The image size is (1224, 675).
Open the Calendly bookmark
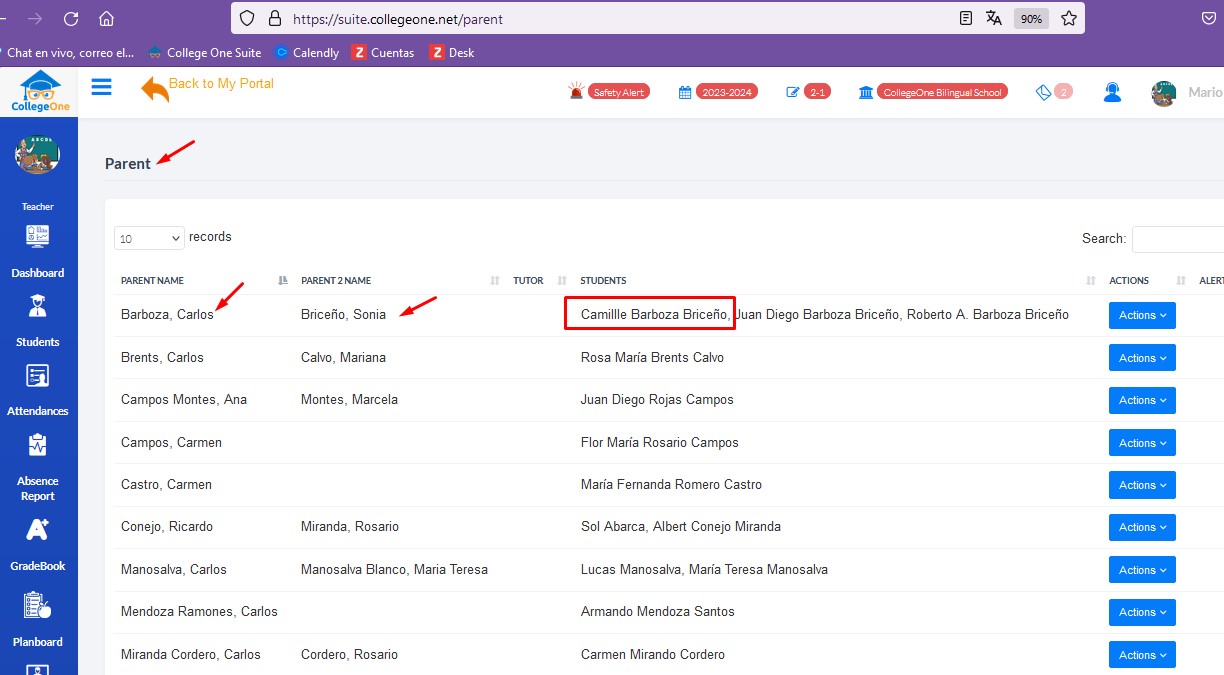[307, 53]
